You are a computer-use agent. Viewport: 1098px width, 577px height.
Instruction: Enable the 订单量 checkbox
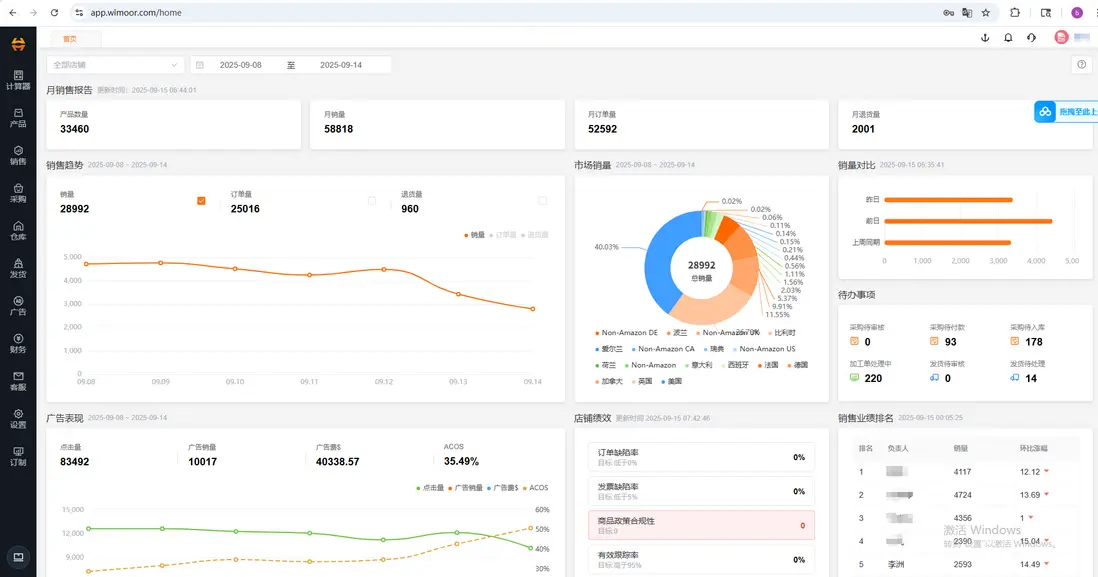tap(372, 201)
